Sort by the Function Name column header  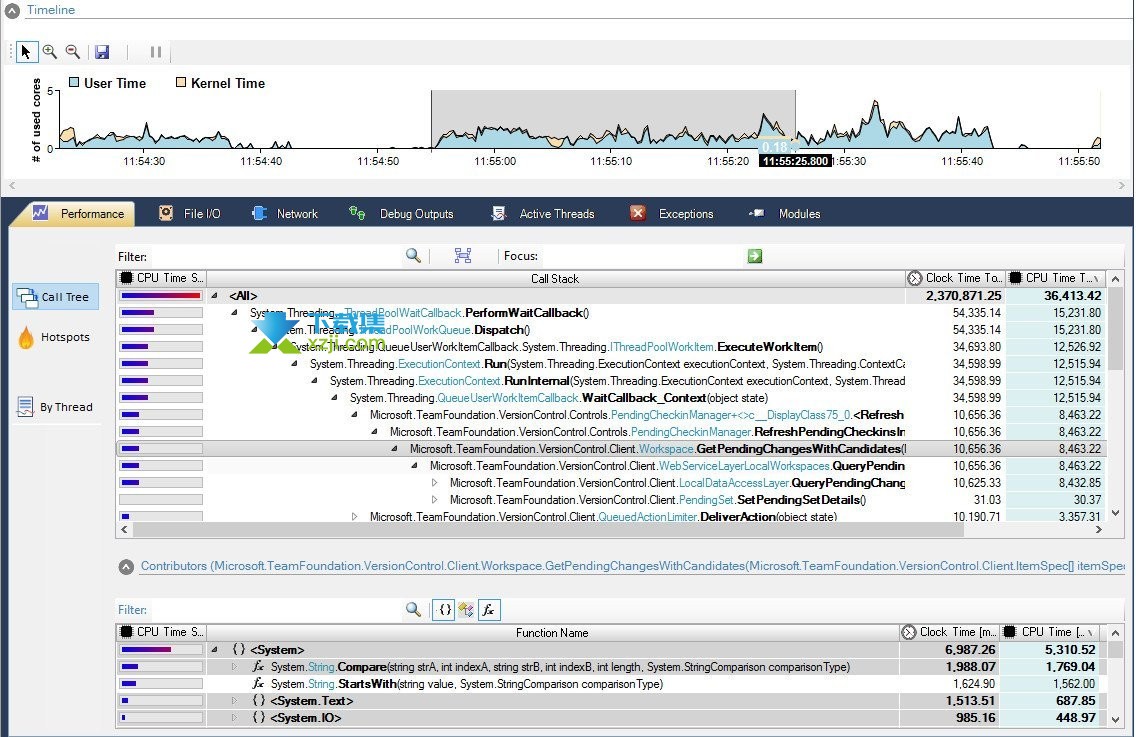(552, 633)
